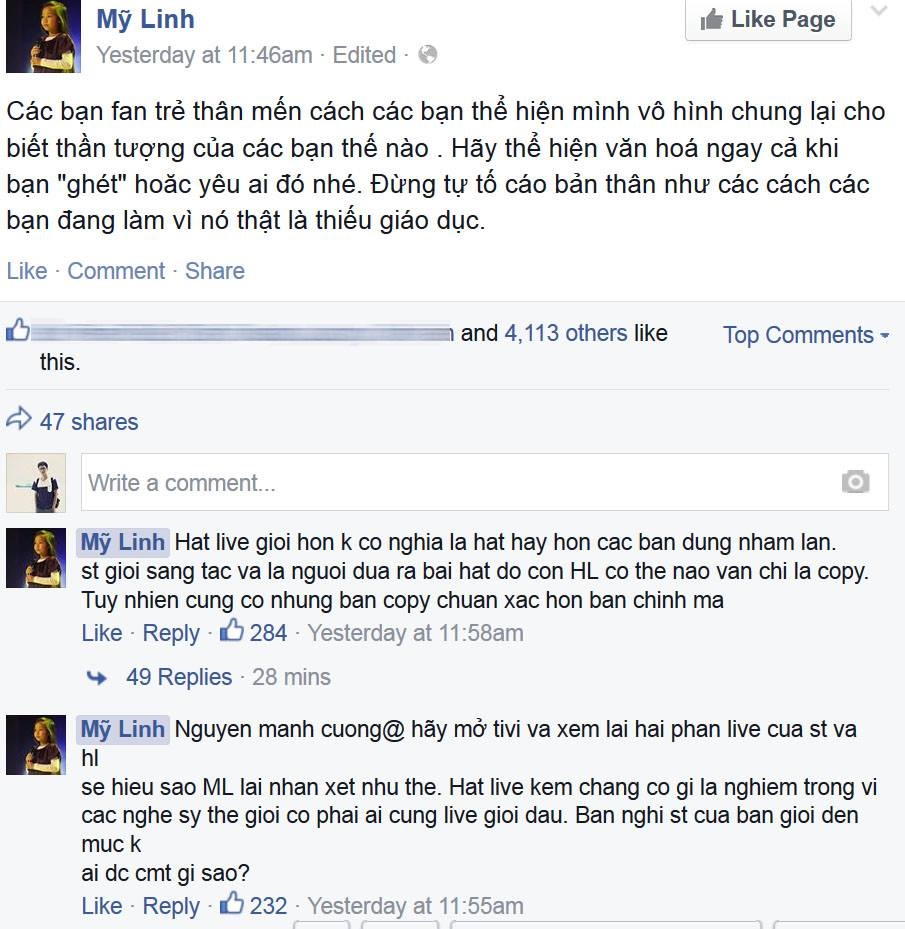Click the thumbs-up icon in likes summary
905x929 pixels.
18,329
